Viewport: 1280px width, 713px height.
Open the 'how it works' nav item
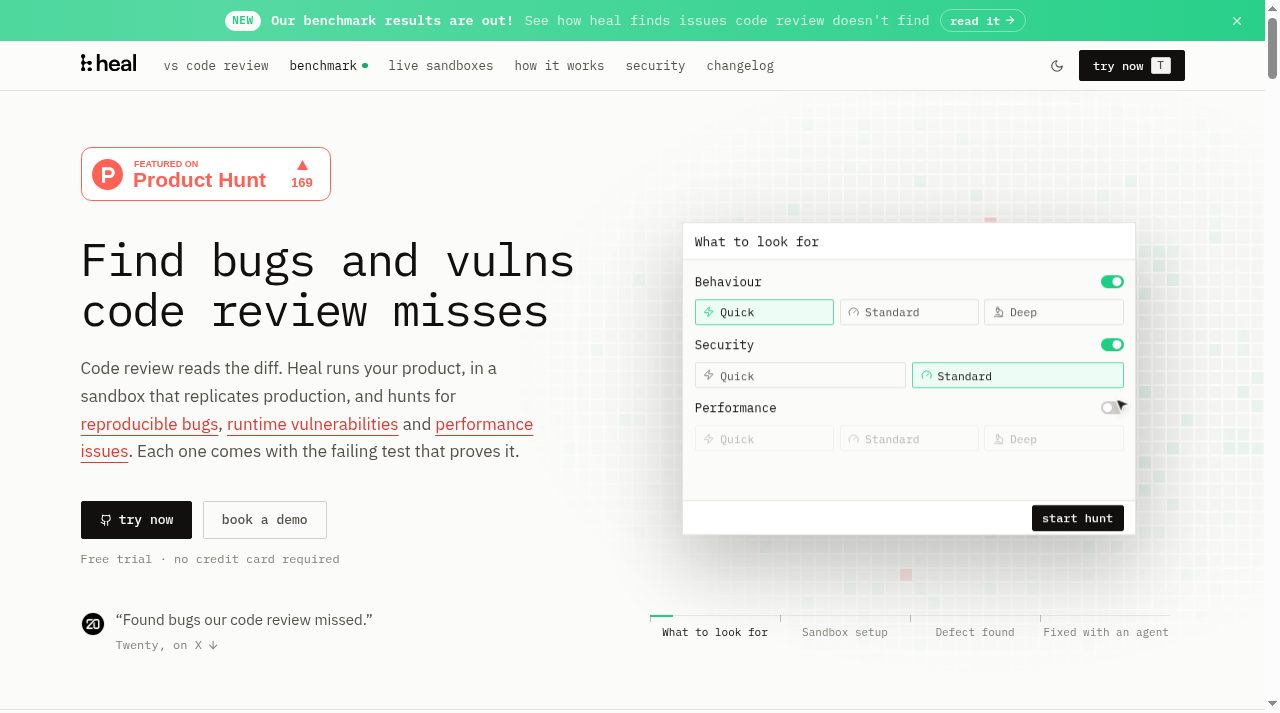(x=559, y=66)
